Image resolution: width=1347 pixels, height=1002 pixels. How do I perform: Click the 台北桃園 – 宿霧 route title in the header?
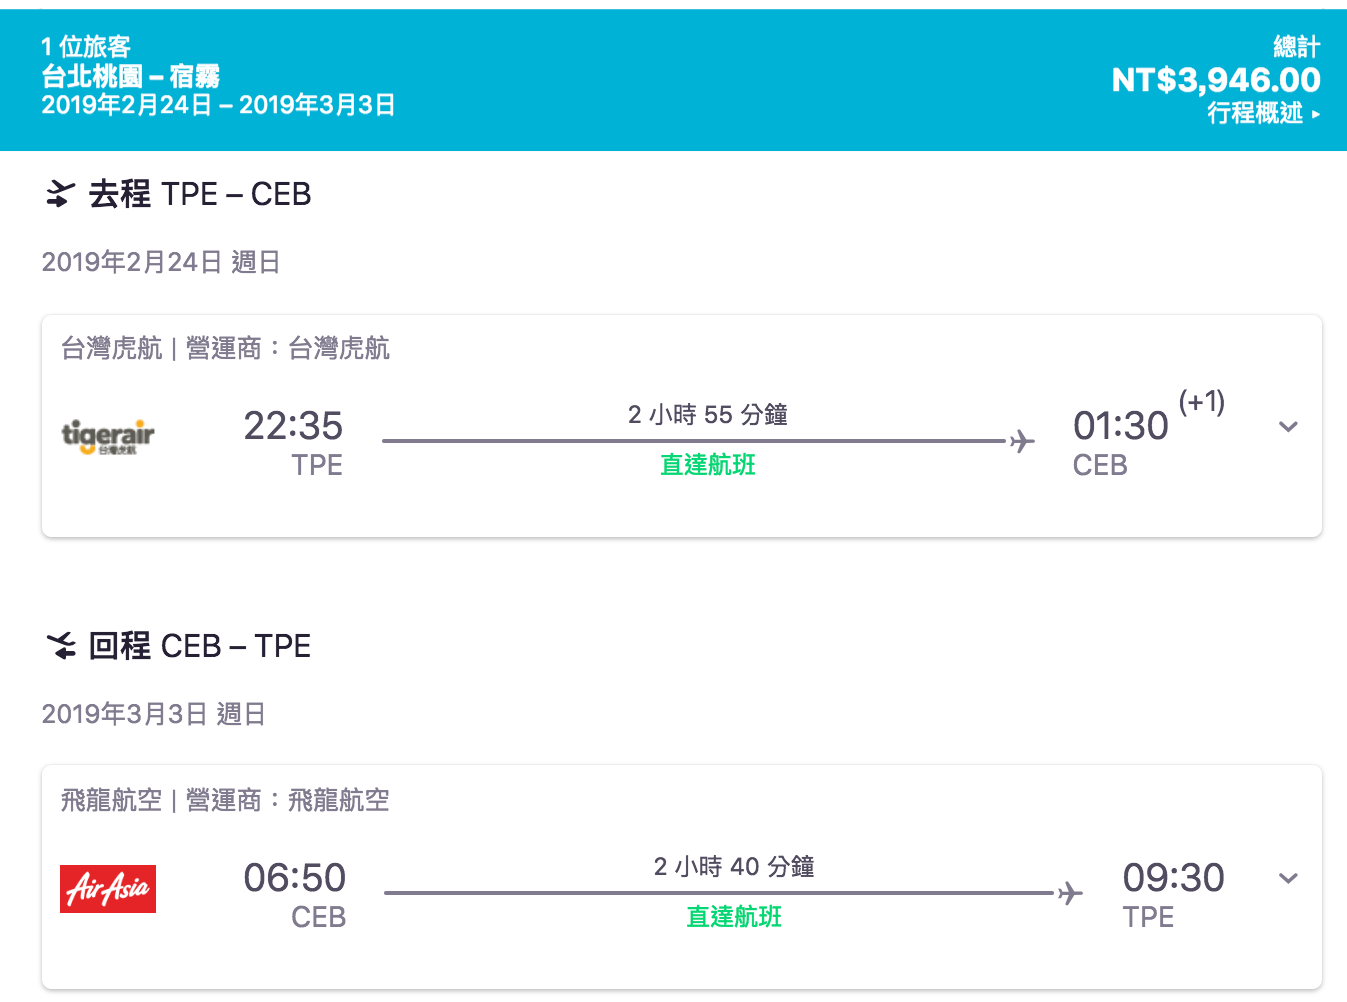click(130, 76)
